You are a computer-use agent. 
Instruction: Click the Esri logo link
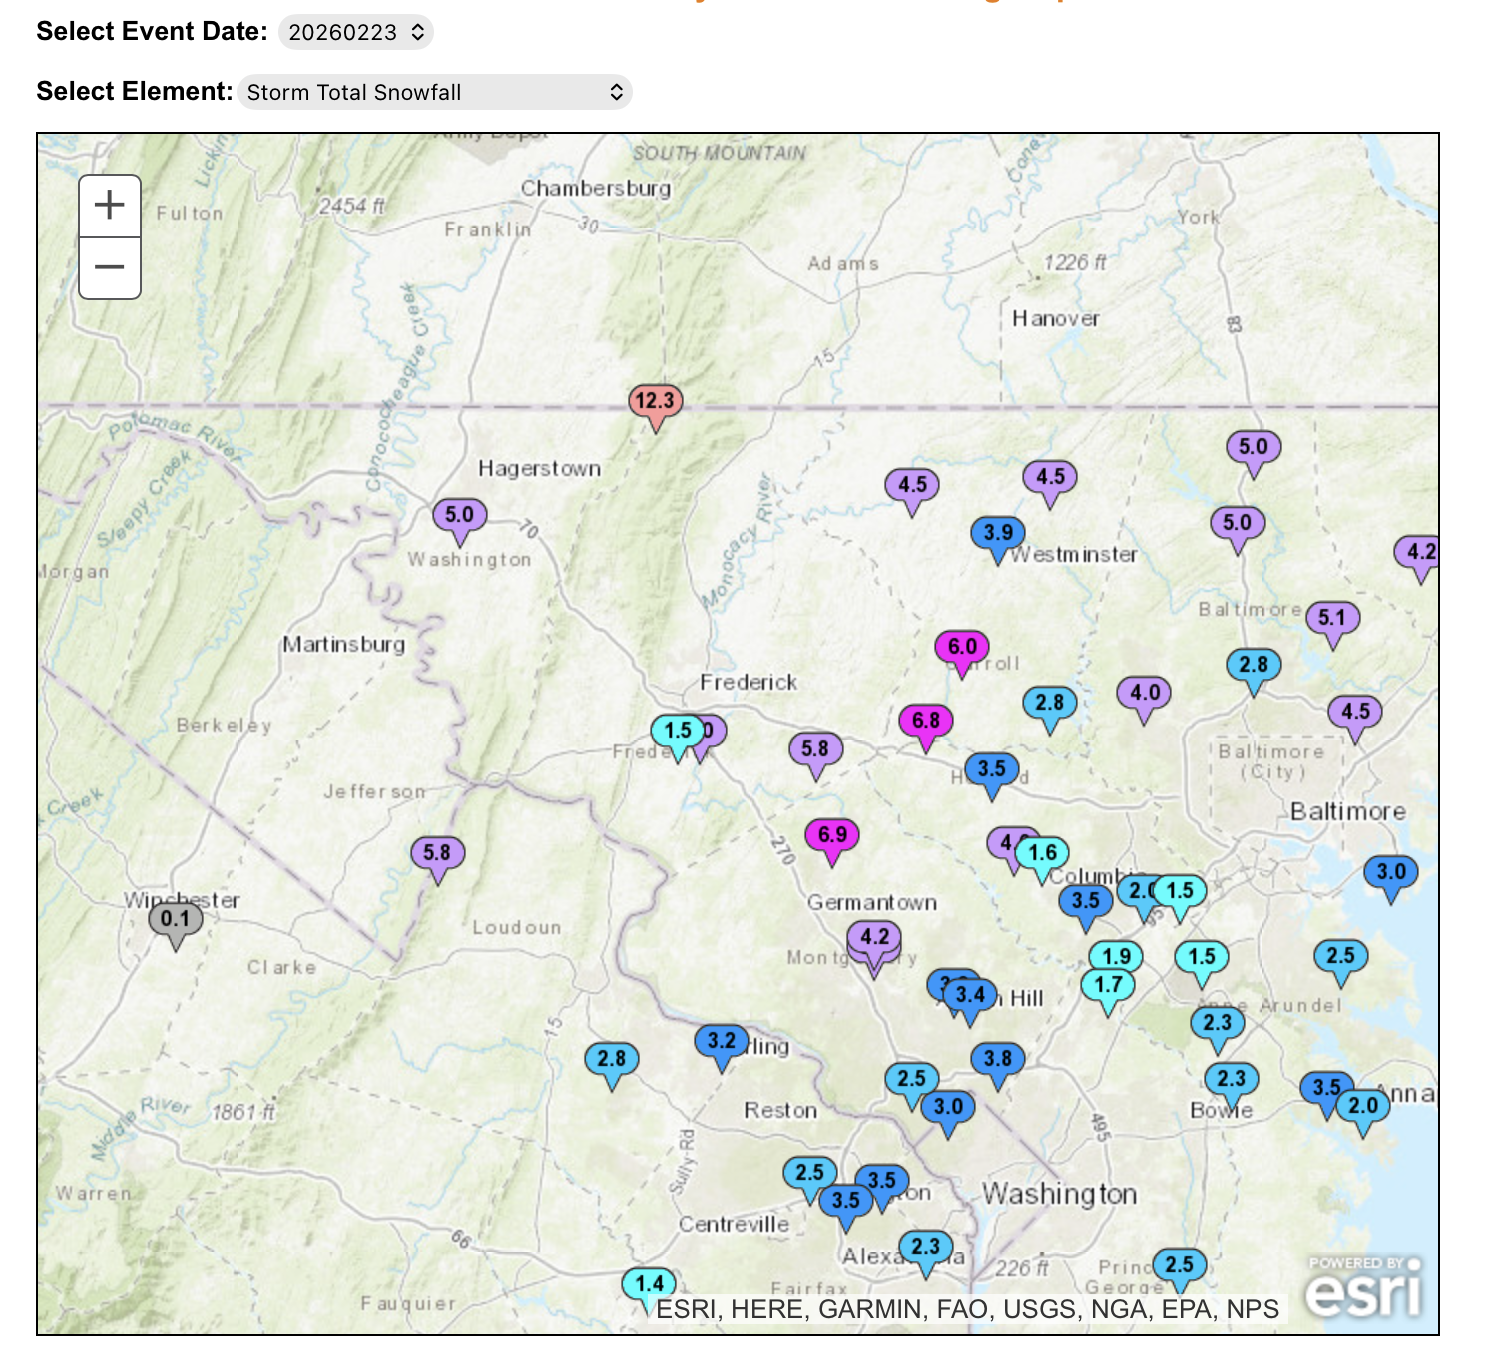[x=1364, y=1289]
